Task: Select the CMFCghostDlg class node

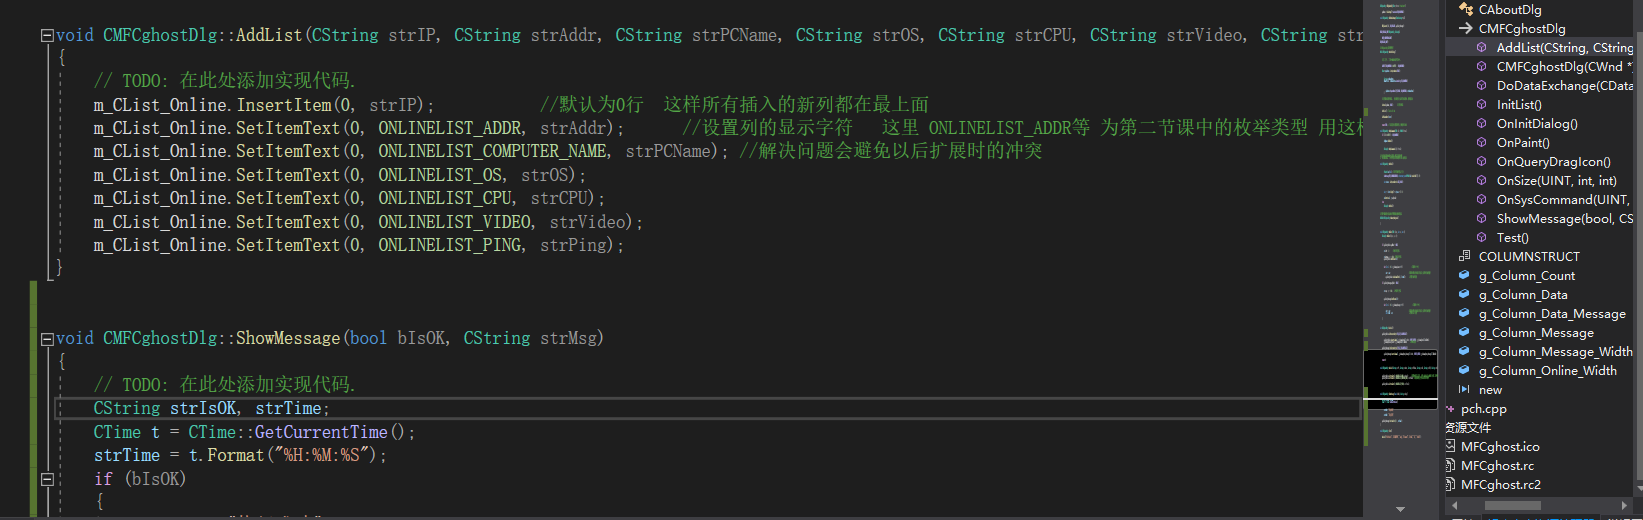Action: click(1522, 29)
